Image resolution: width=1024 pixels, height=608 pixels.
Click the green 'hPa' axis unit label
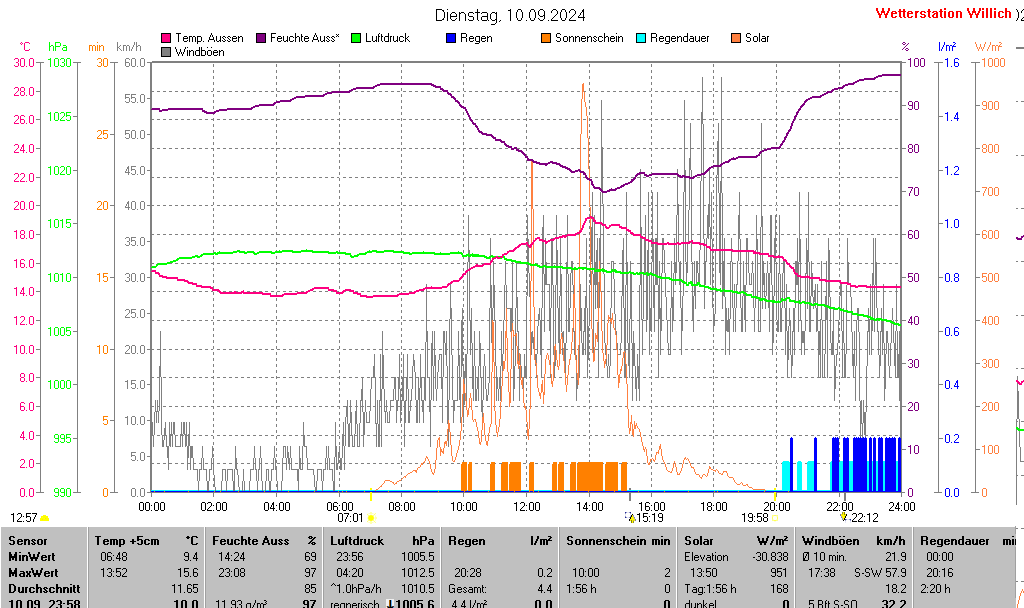click(x=58, y=47)
